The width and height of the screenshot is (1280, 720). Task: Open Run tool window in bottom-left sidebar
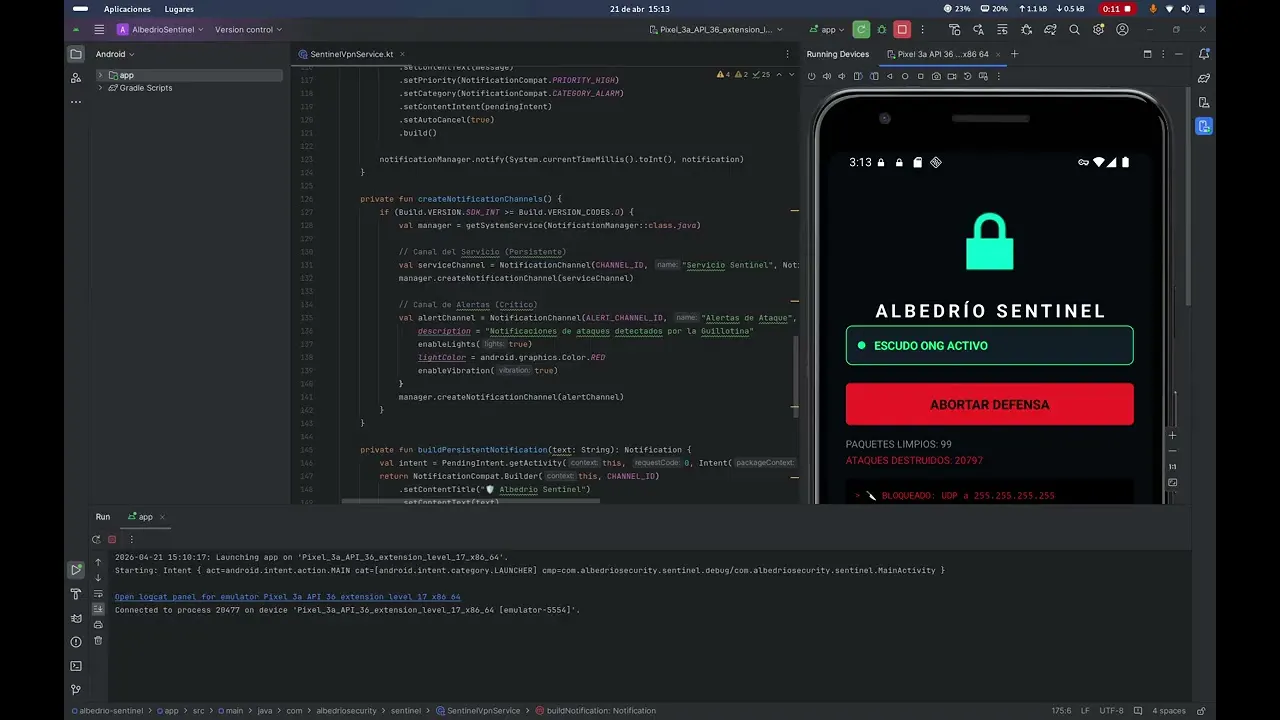(x=76, y=569)
